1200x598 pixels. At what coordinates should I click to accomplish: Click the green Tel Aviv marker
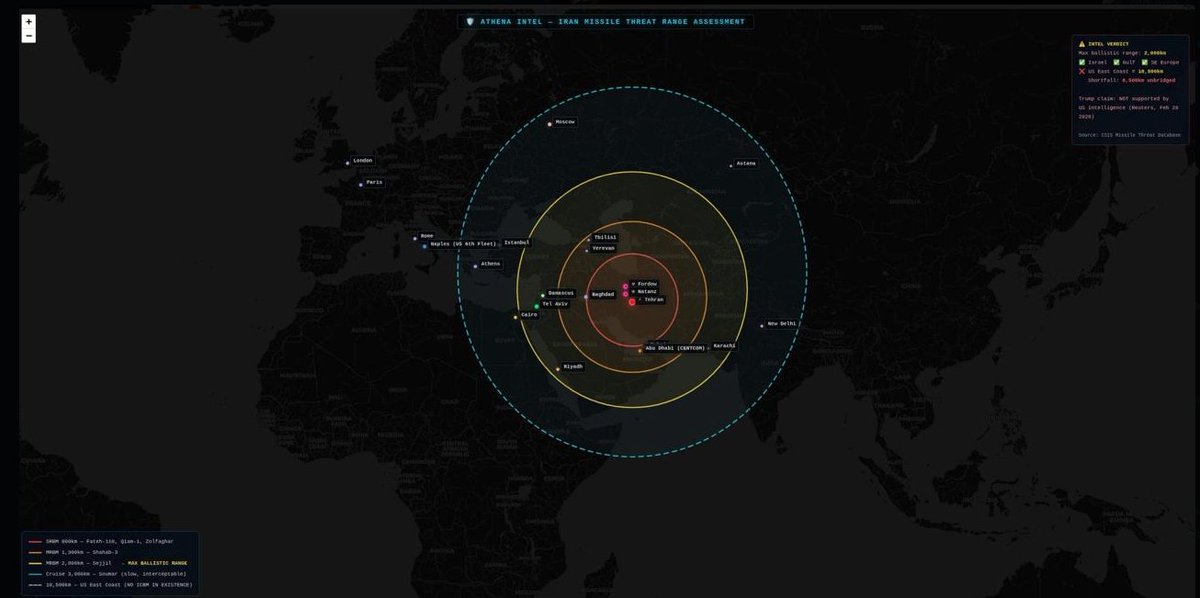537,306
